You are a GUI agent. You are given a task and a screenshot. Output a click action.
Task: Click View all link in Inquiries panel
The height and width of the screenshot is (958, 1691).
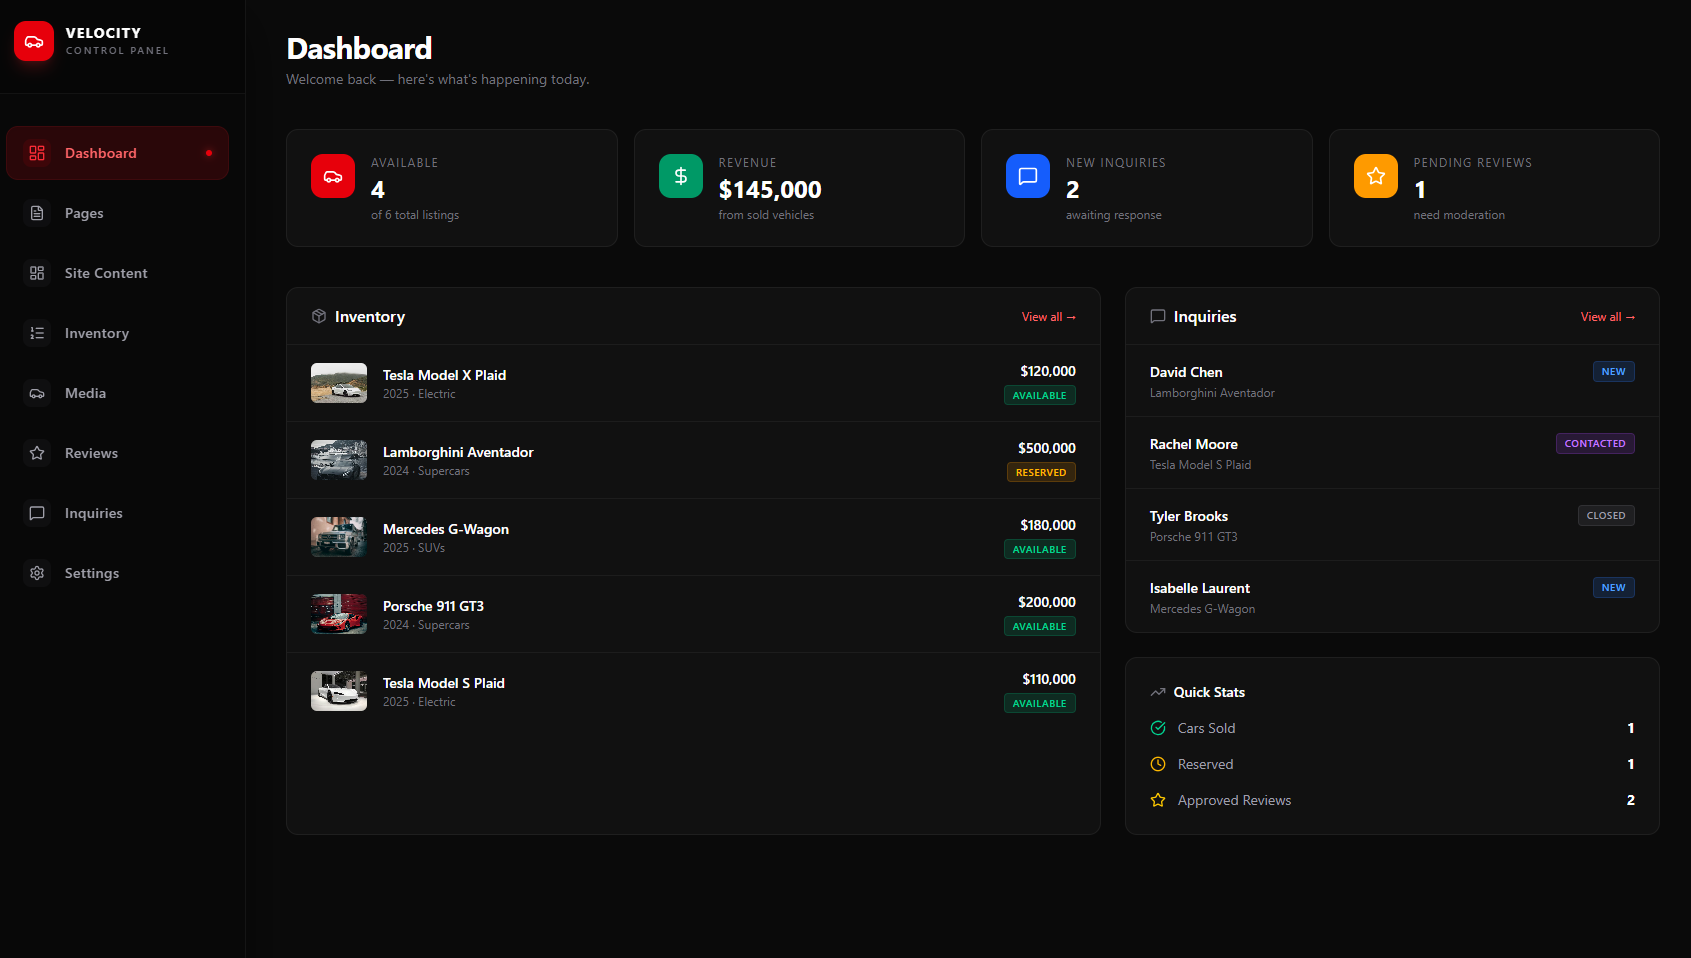click(1607, 317)
